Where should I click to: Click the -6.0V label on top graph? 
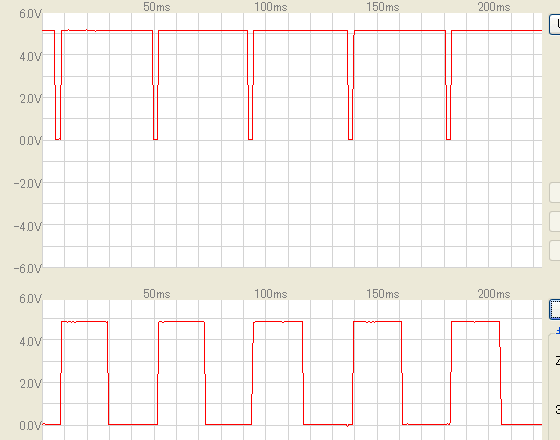[x=28, y=268]
